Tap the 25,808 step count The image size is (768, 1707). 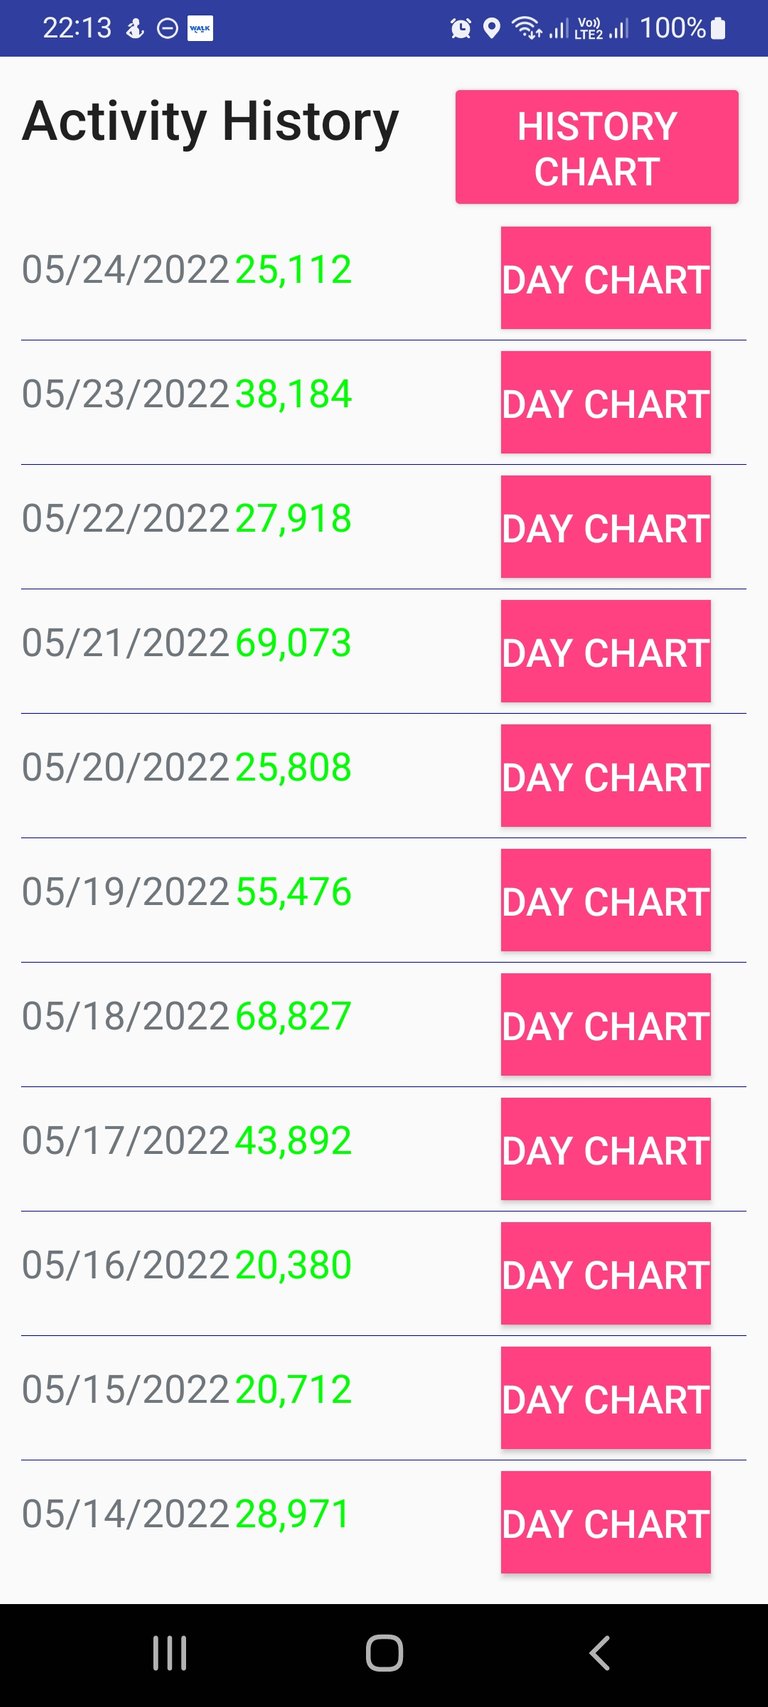coord(293,768)
